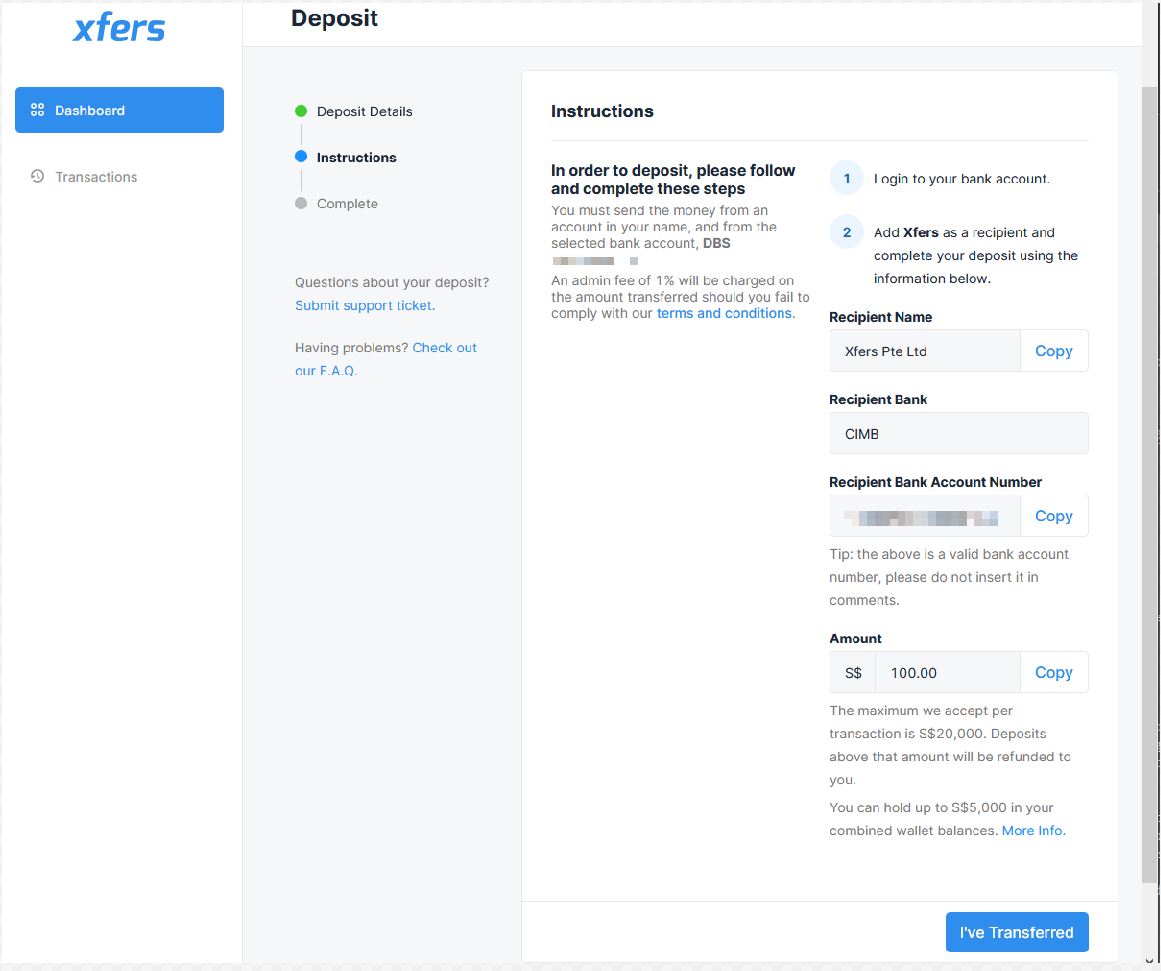The height and width of the screenshot is (971, 1161).
Task: Open the Check out our F.A.Q. link
Action: pos(444,347)
